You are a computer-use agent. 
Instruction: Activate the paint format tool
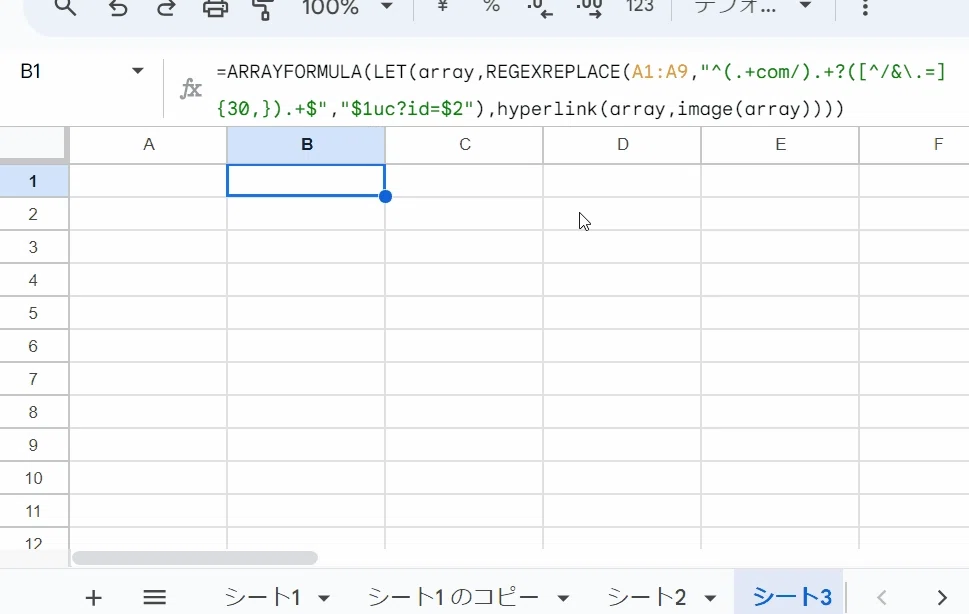click(x=264, y=9)
